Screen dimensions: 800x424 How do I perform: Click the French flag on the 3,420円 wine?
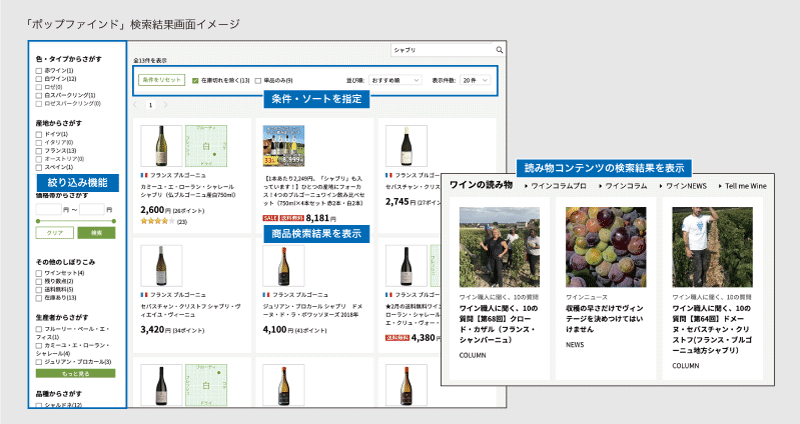[x=144, y=295]
